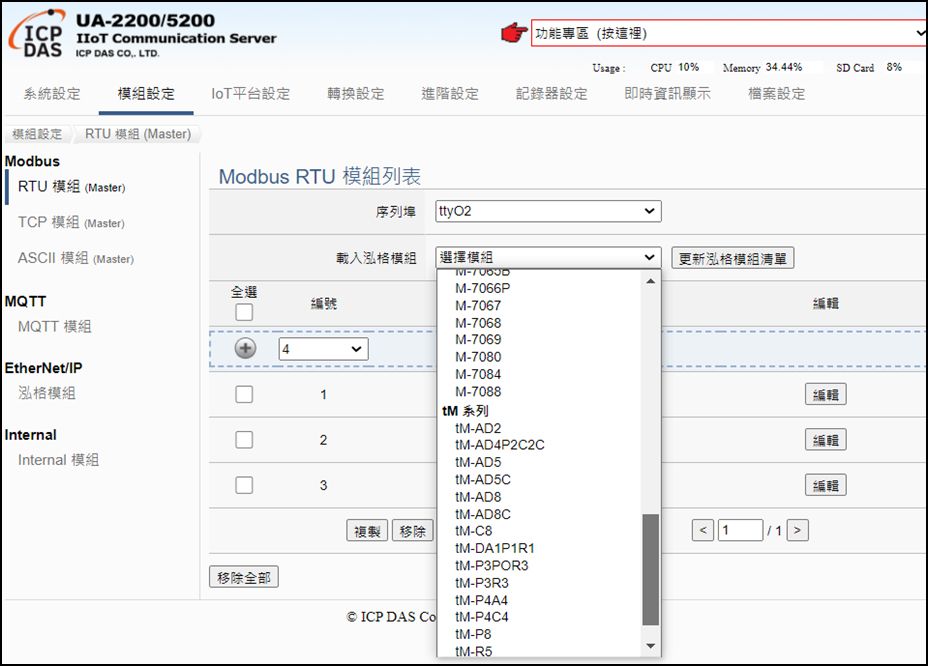Open 泓格模組 under EtherNet/IP
This screenshot has width=928, height=666.
pos(47,393)
